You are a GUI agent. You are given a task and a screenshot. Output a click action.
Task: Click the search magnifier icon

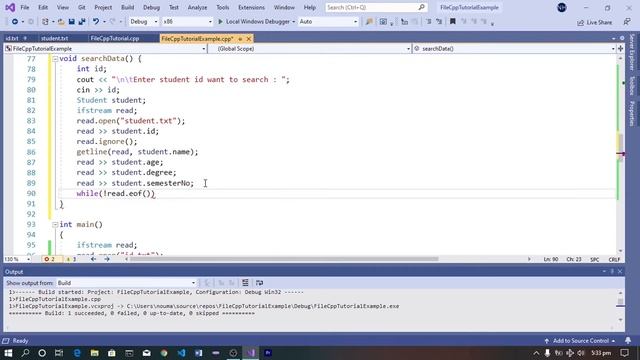click(421, 7)
